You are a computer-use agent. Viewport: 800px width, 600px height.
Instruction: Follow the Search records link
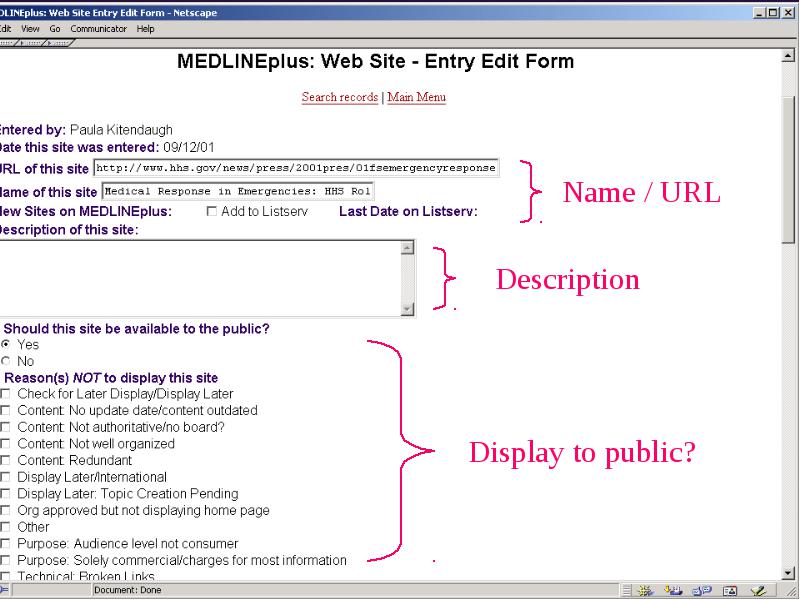[339, 97]
